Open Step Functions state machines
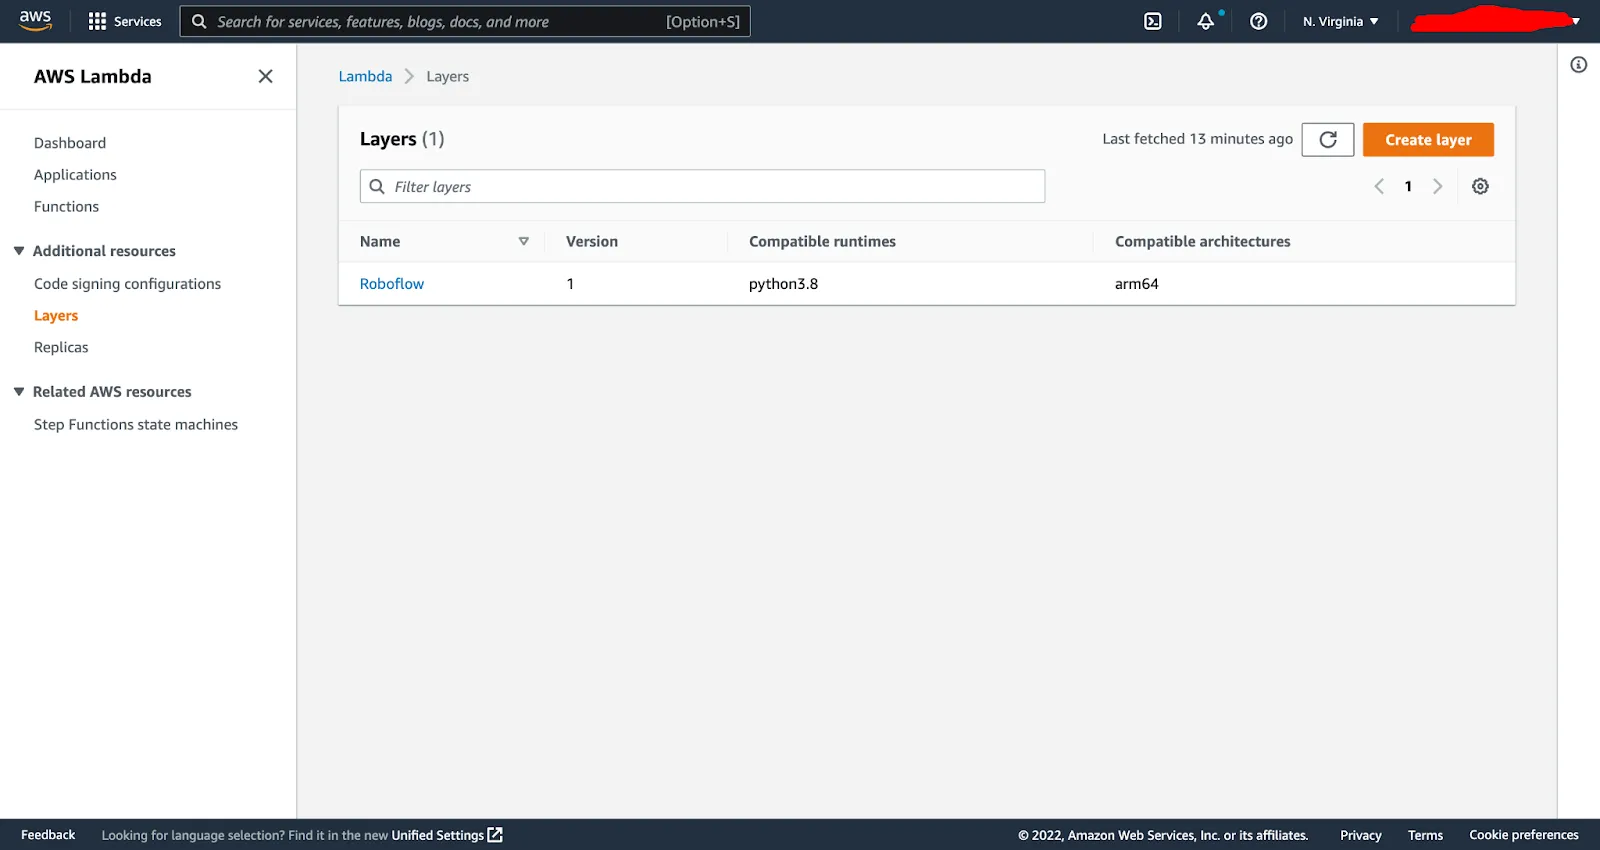 click(x=136, y=425)
